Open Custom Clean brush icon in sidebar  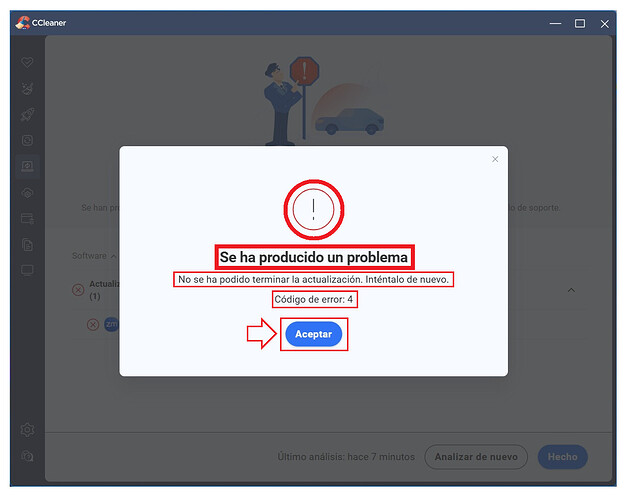point(27,88)
